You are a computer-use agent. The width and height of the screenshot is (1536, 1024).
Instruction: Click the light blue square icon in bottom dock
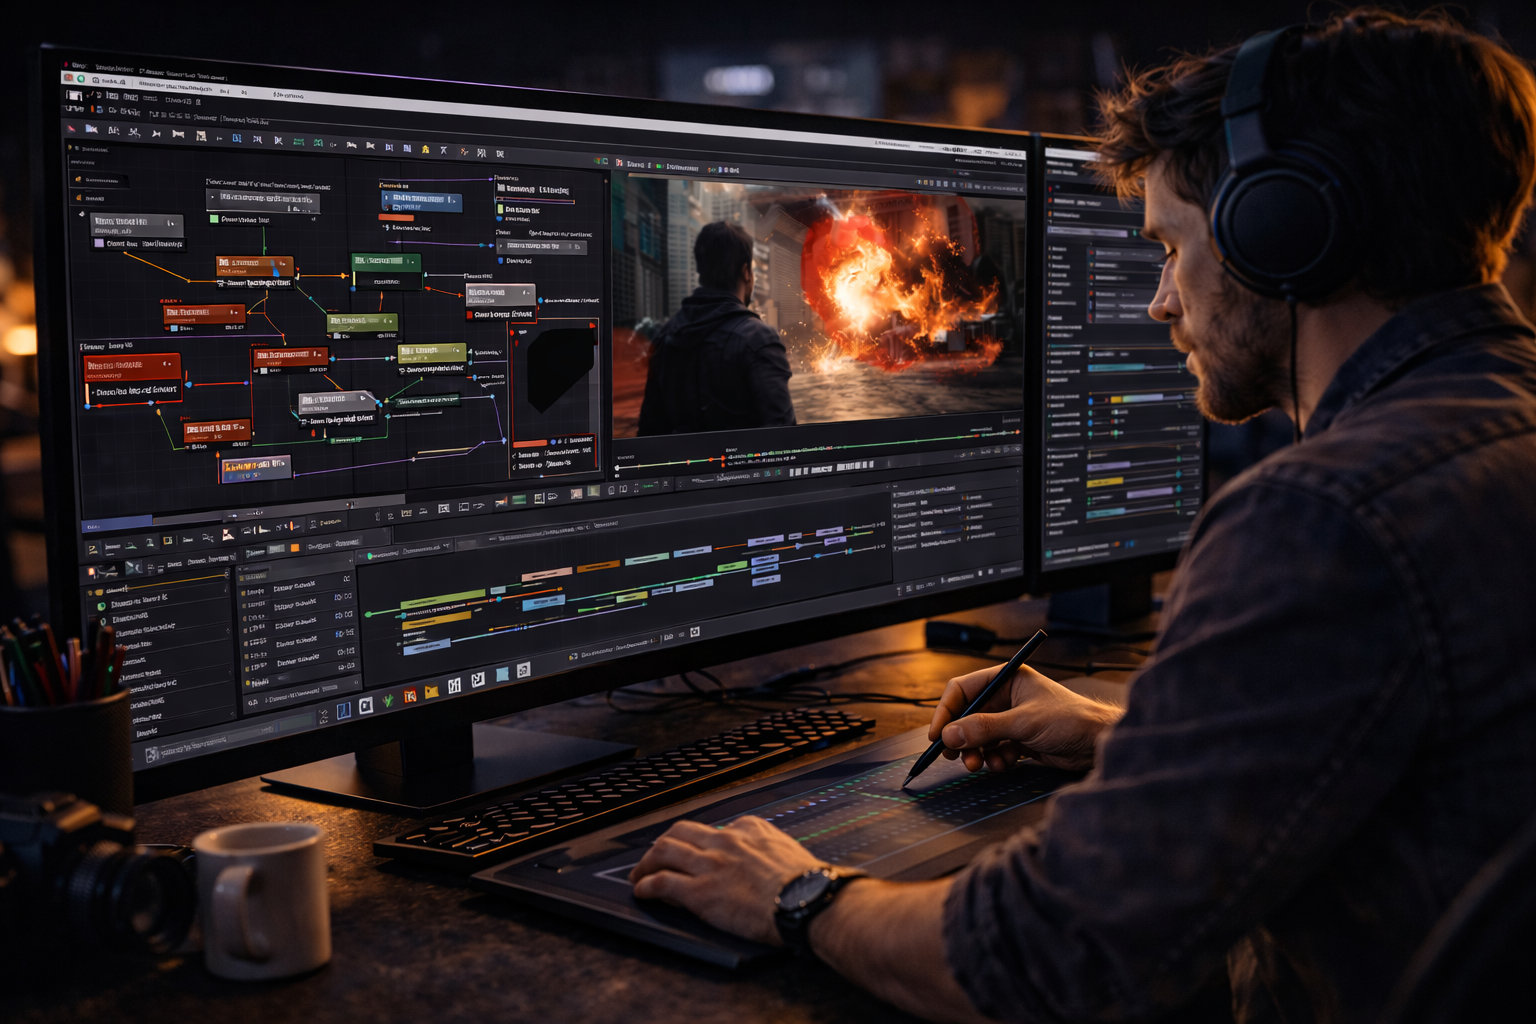pos(502,675)
